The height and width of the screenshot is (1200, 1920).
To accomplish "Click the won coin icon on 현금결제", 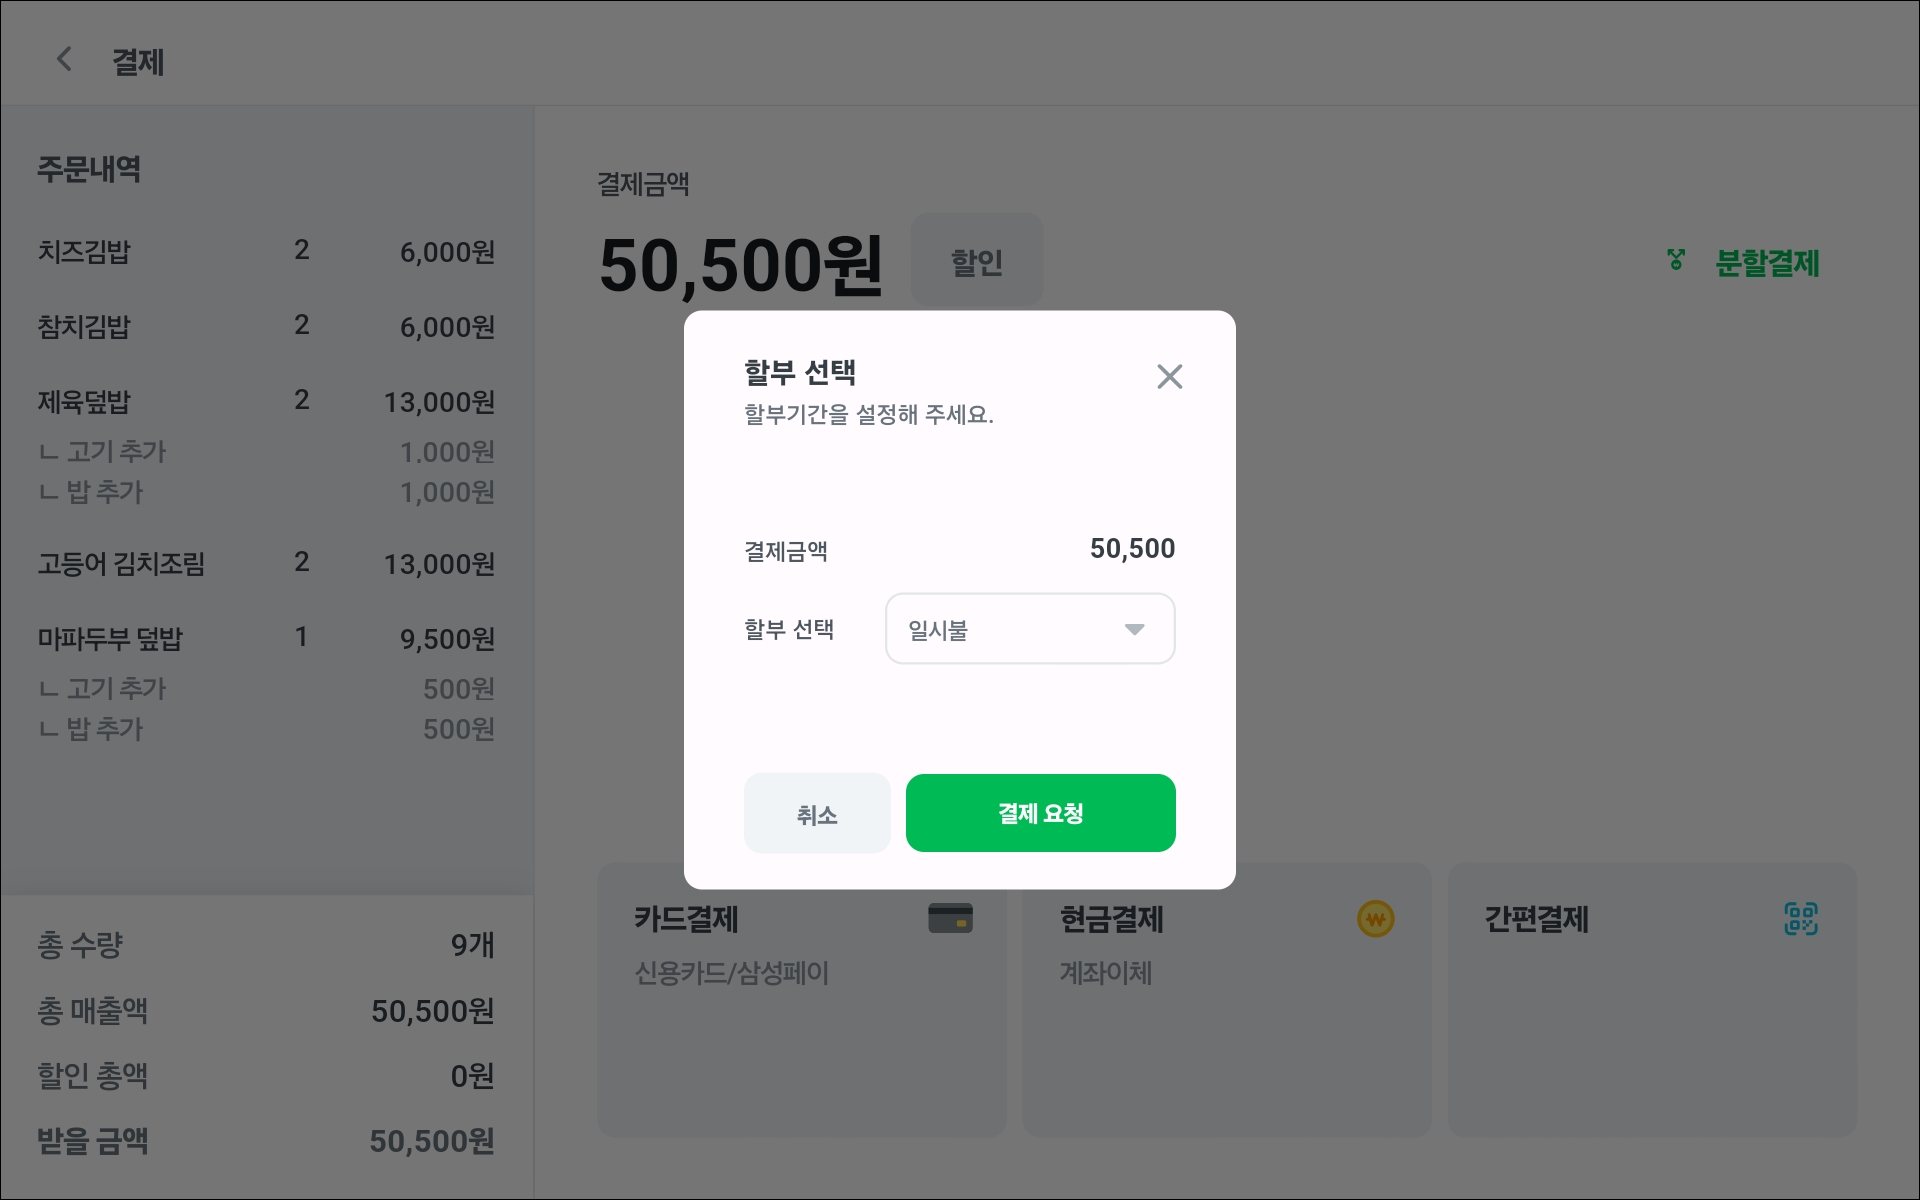I will tap(1375, 919).
